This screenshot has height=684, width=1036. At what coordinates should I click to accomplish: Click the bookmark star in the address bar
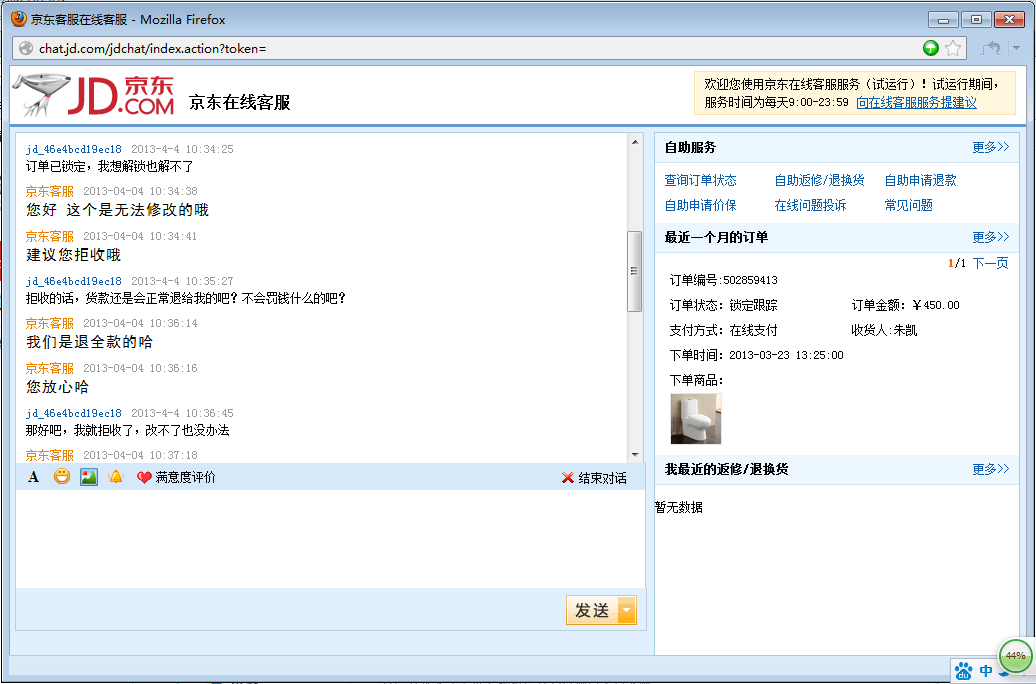[952, 47]
